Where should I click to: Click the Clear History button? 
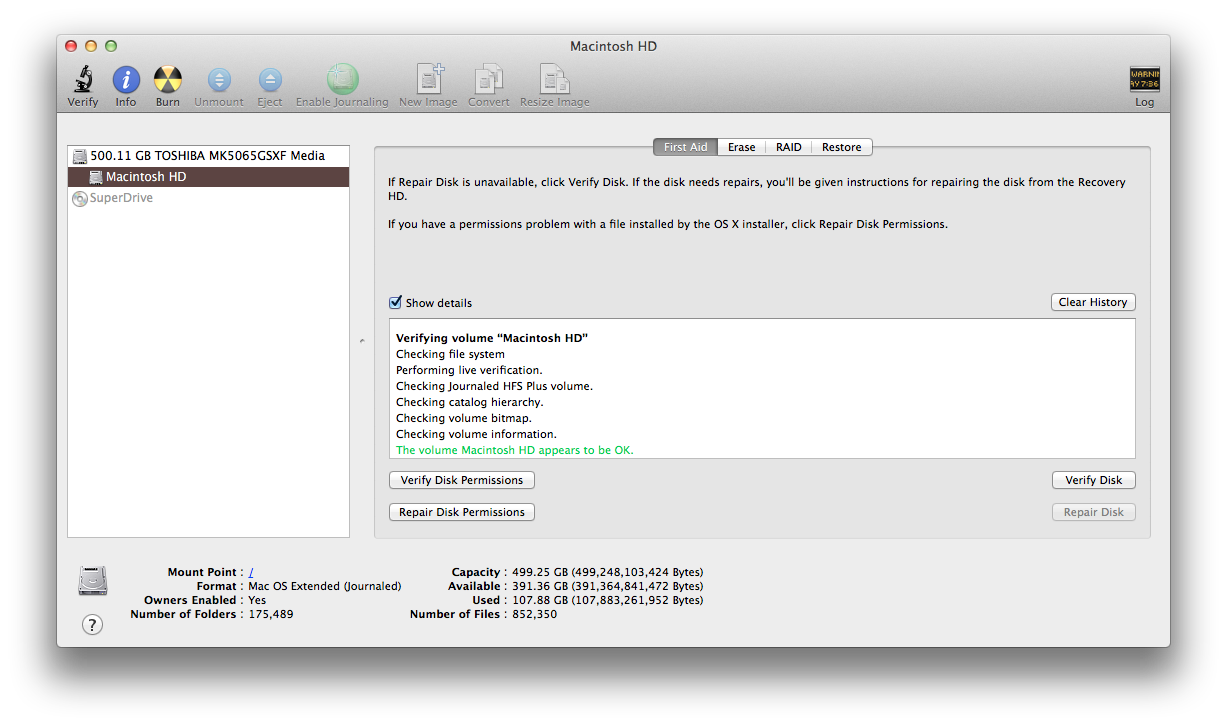tap(1093, 302)
